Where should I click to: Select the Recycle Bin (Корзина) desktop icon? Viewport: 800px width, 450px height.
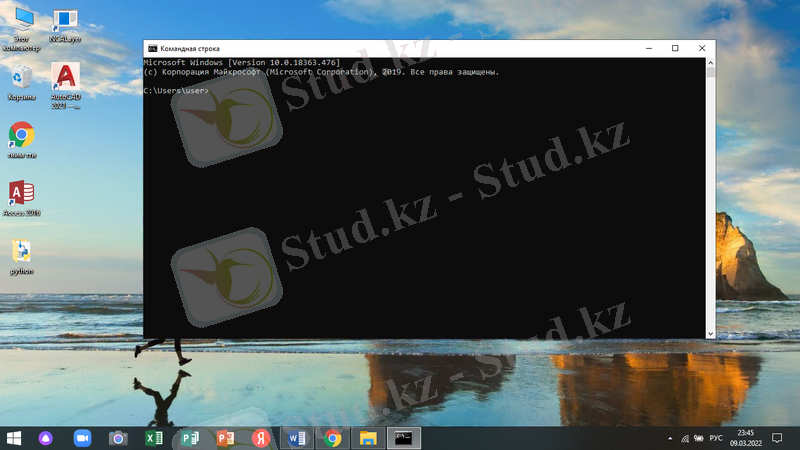(x=21, y=83)
